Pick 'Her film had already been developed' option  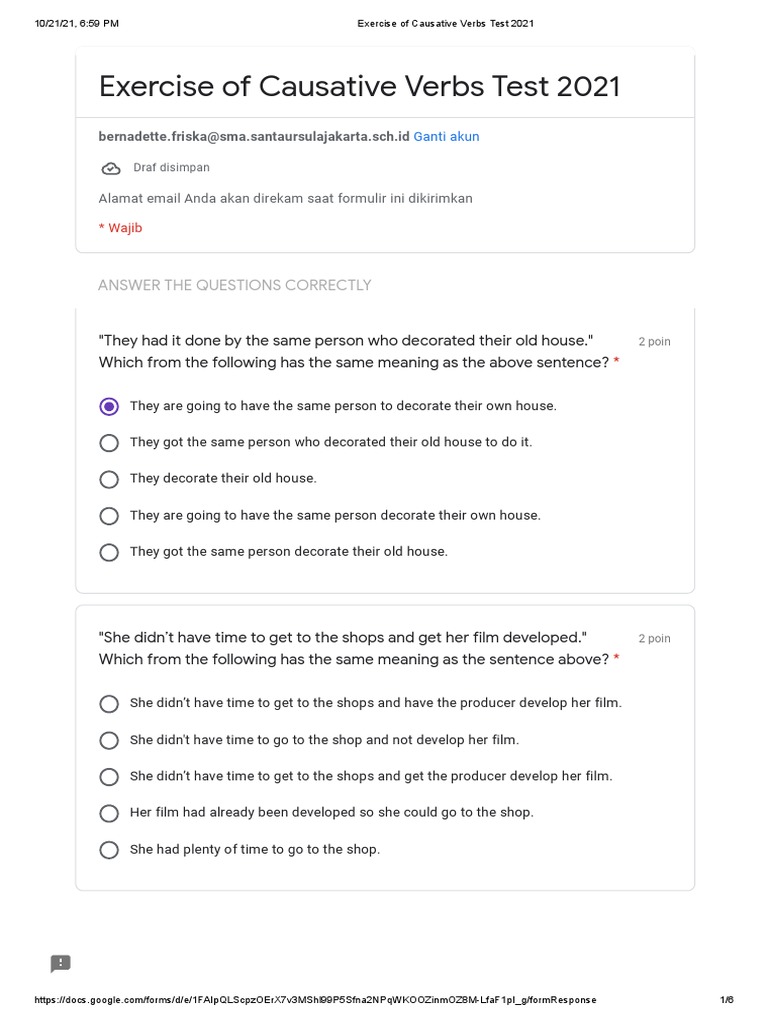(109, 813)
